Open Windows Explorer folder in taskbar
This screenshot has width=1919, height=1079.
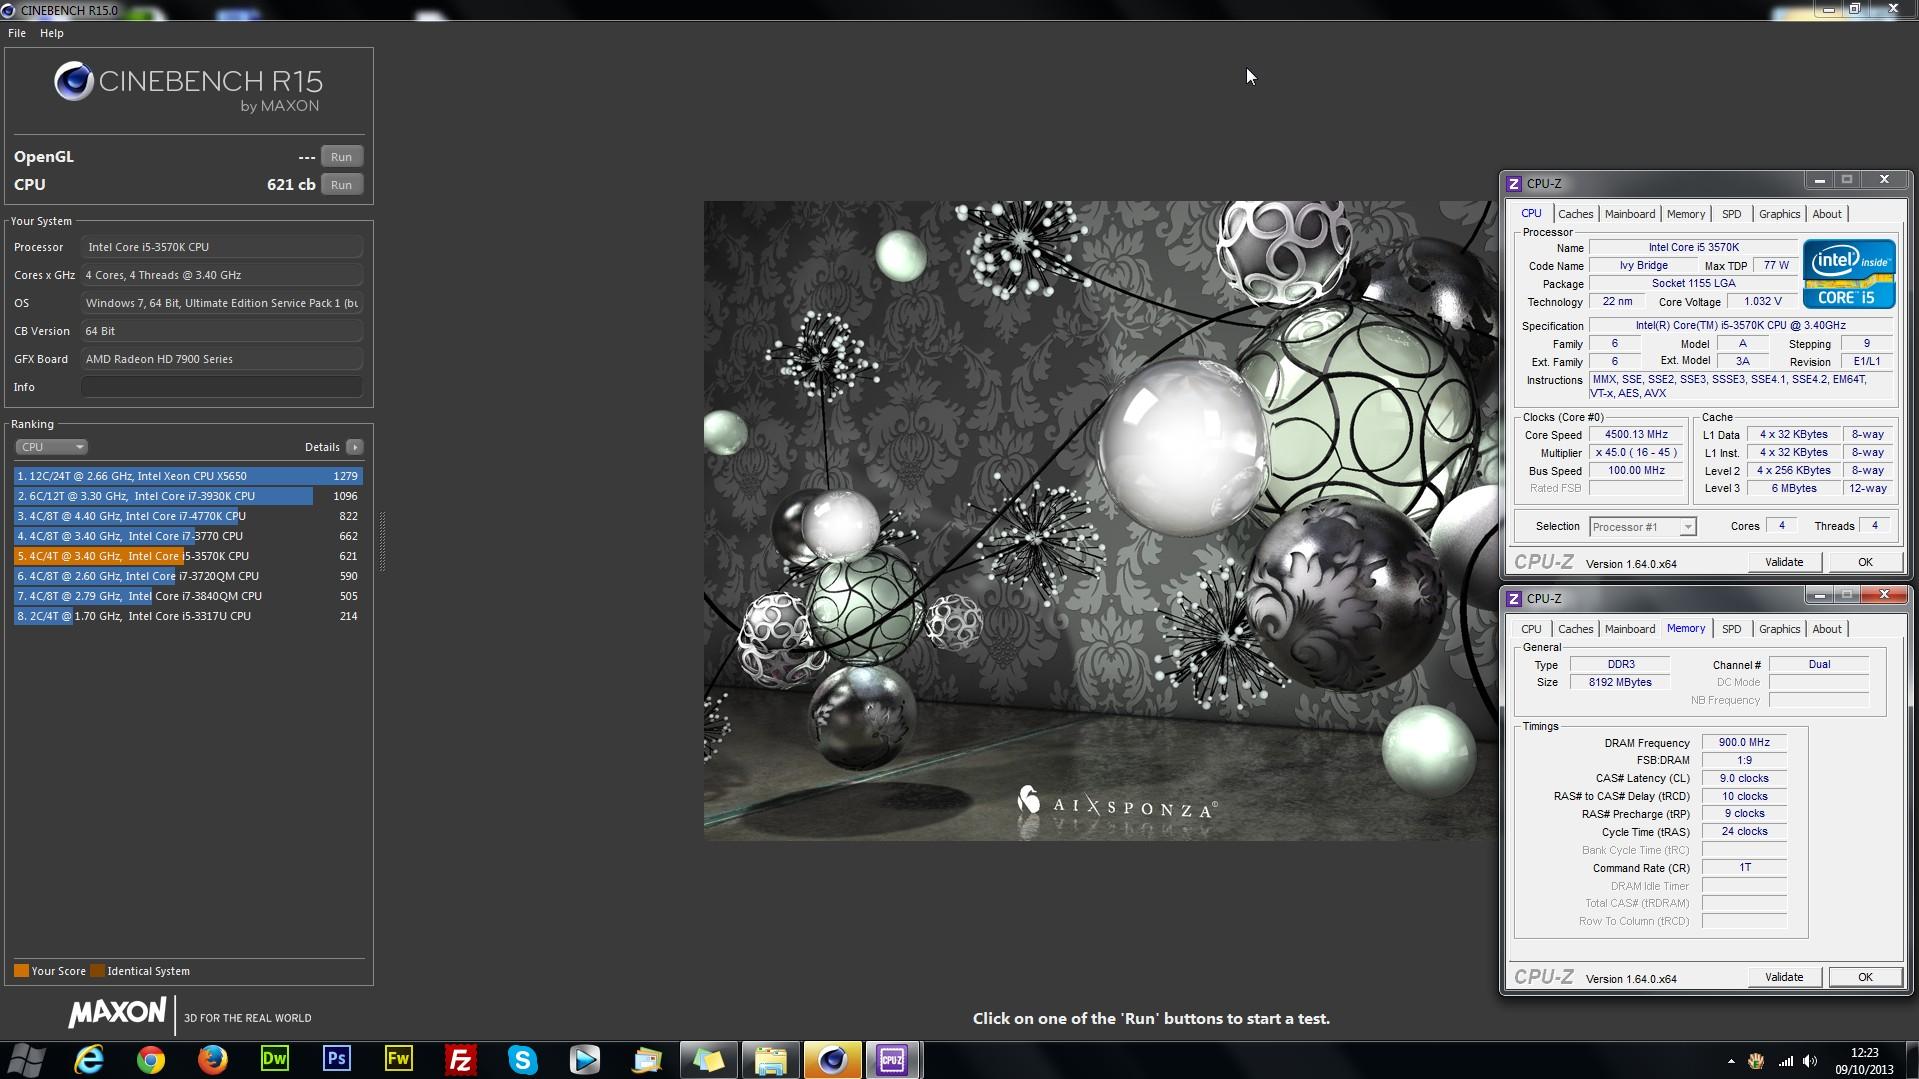point(770,1059)
